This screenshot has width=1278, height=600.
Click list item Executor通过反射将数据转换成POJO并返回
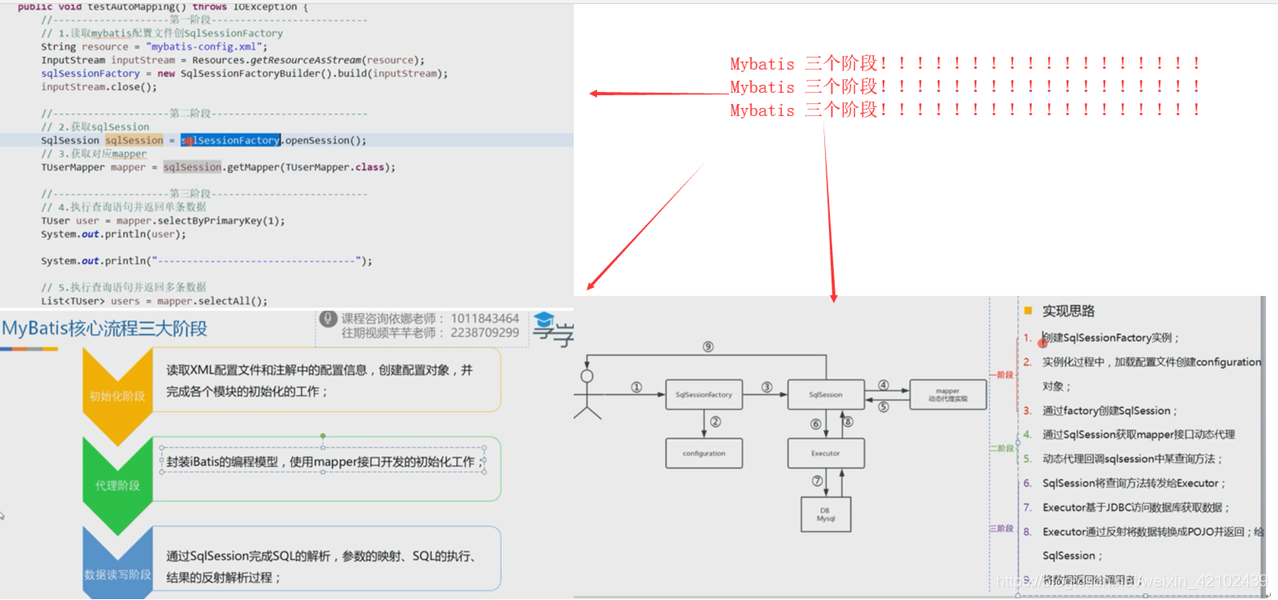coord(1153,532)
